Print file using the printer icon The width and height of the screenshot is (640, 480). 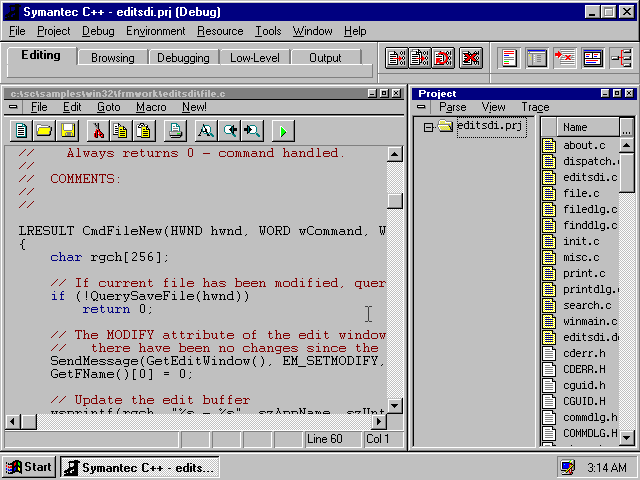[x=175, y=131]
